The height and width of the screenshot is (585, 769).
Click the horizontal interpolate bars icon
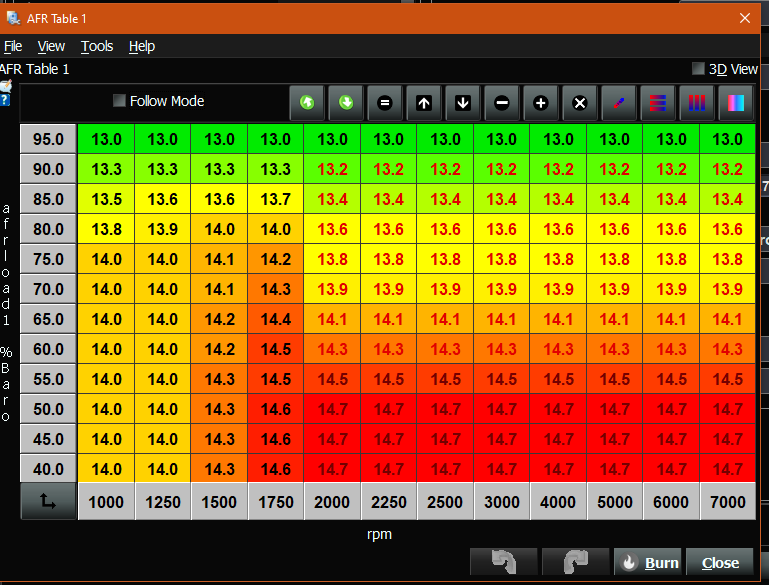657,103
